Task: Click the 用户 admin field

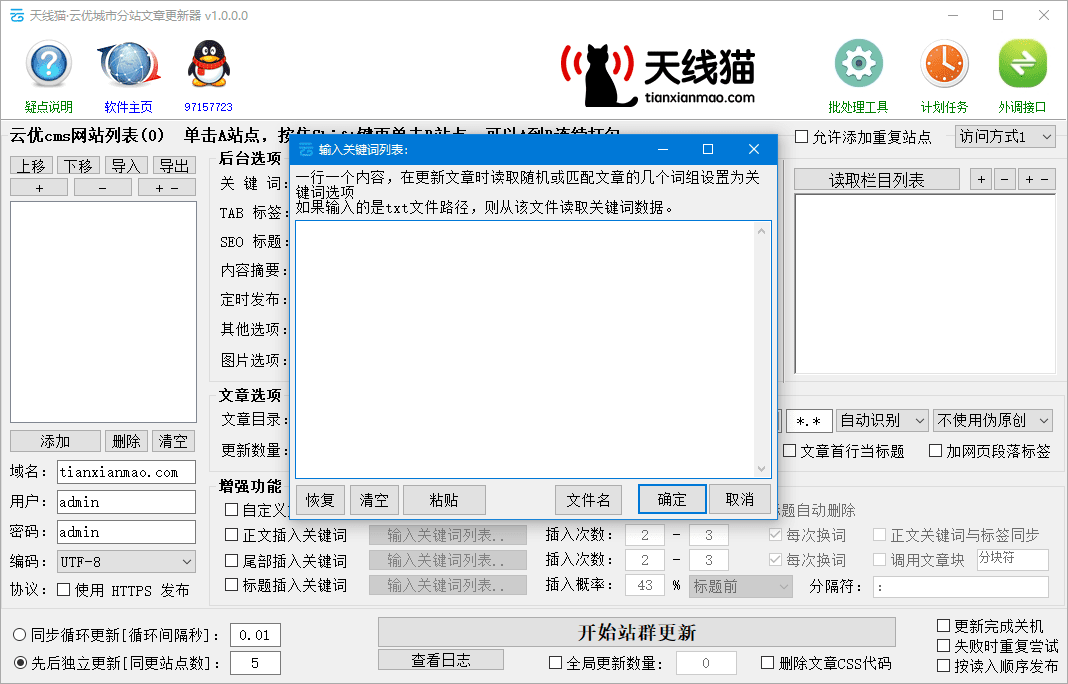Action: (x=126, y=501)
